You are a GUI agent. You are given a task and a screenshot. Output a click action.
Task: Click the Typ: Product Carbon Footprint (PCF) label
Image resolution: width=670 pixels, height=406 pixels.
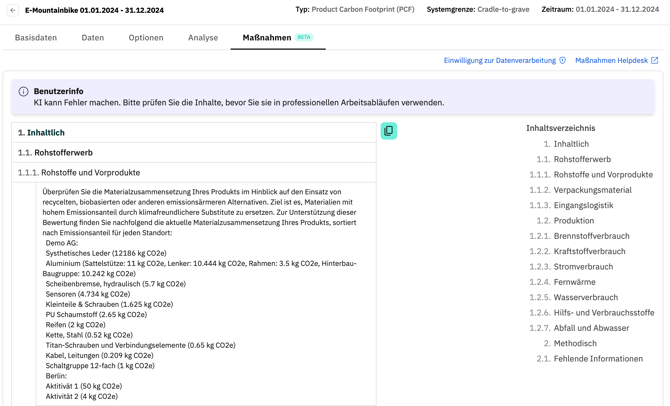(x=355, y=9)
